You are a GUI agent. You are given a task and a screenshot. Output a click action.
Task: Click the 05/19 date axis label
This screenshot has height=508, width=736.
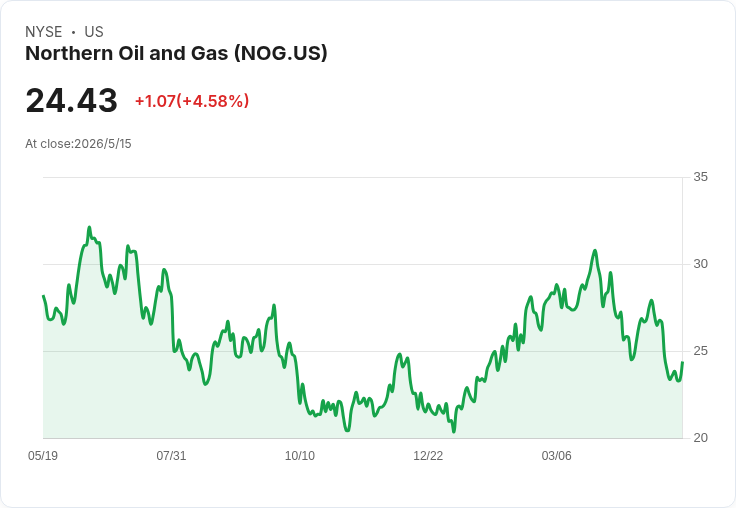pos(43,455)
